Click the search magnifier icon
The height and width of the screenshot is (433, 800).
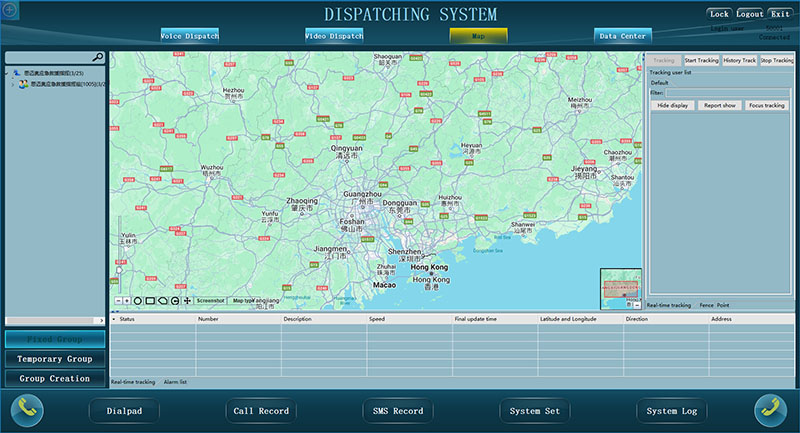coord(97,57)
